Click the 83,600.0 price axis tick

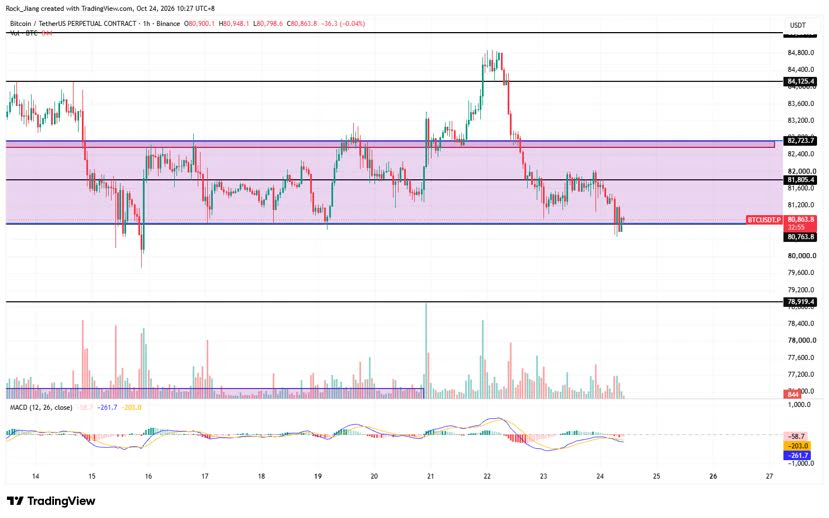click(x=801, y=104)
